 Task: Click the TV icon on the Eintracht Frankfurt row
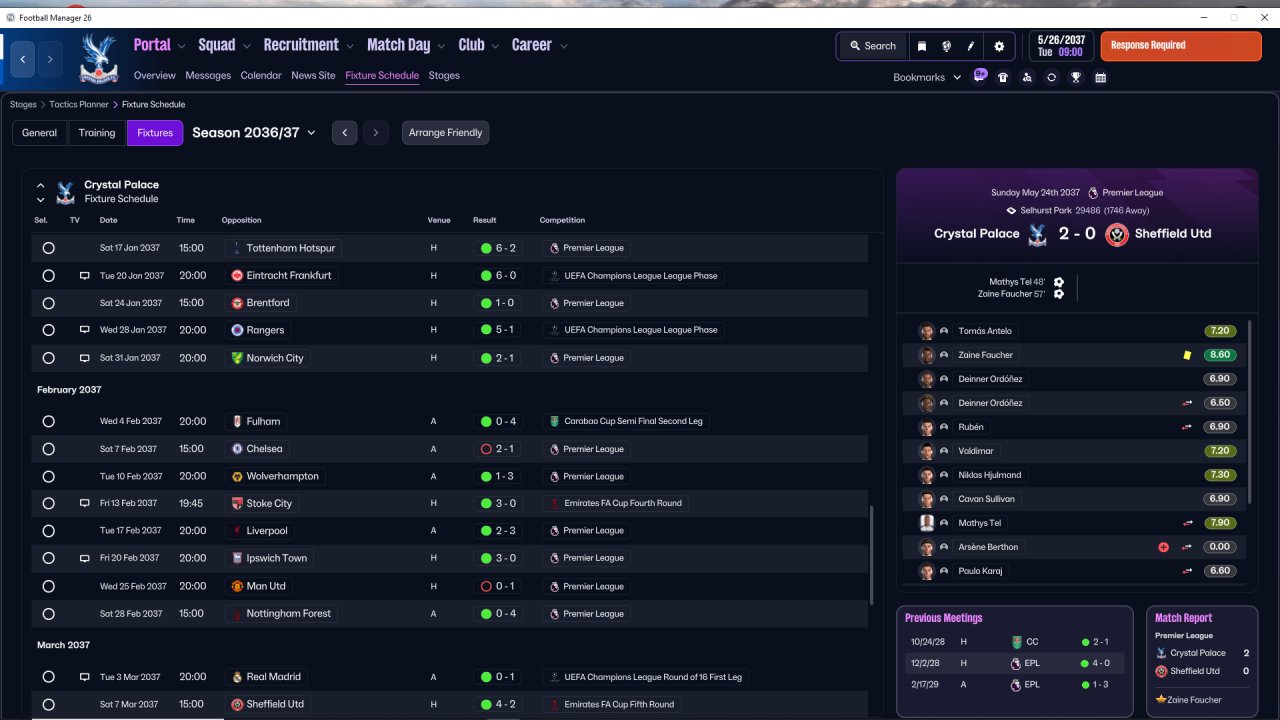click(x=85, y=275)
